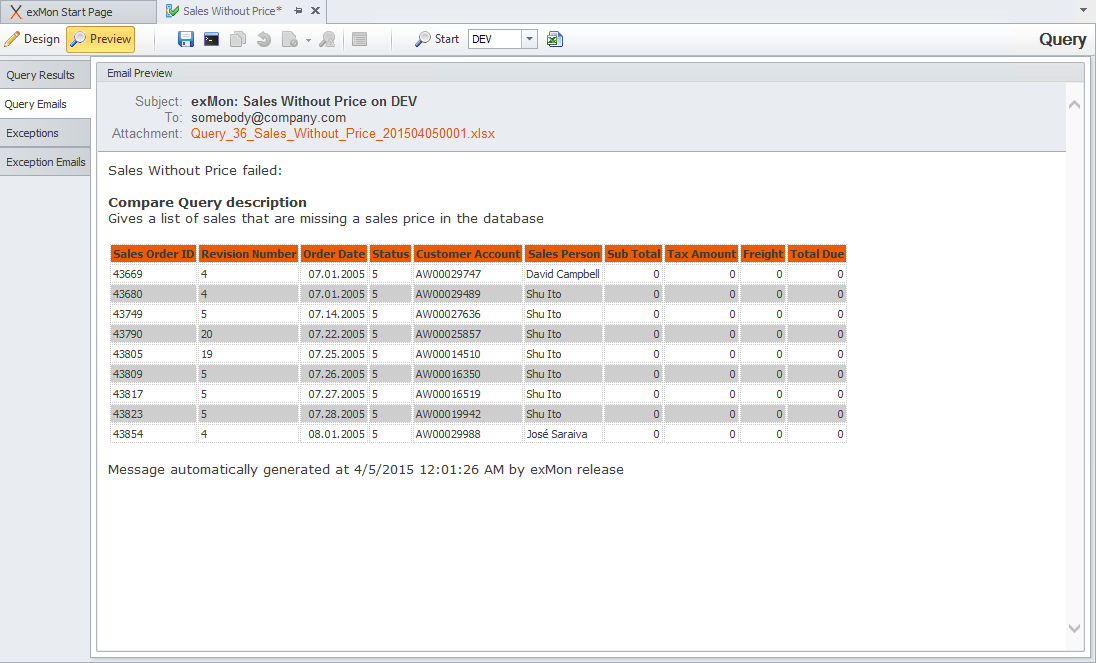The height and width of the screenshot is (663, 1096).
Task: Select sales order ID 43823
Action: click(x=128, y=414)
